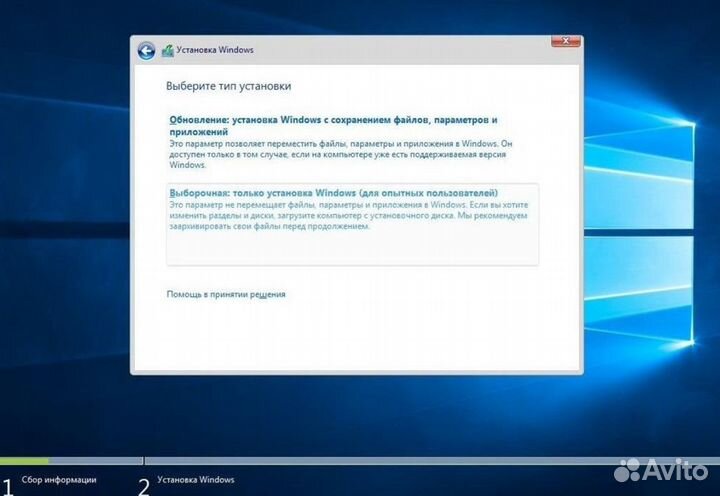Click the heading Выберите тип установки
Viewport: 720px width, 496px height.
pos(228,86)
